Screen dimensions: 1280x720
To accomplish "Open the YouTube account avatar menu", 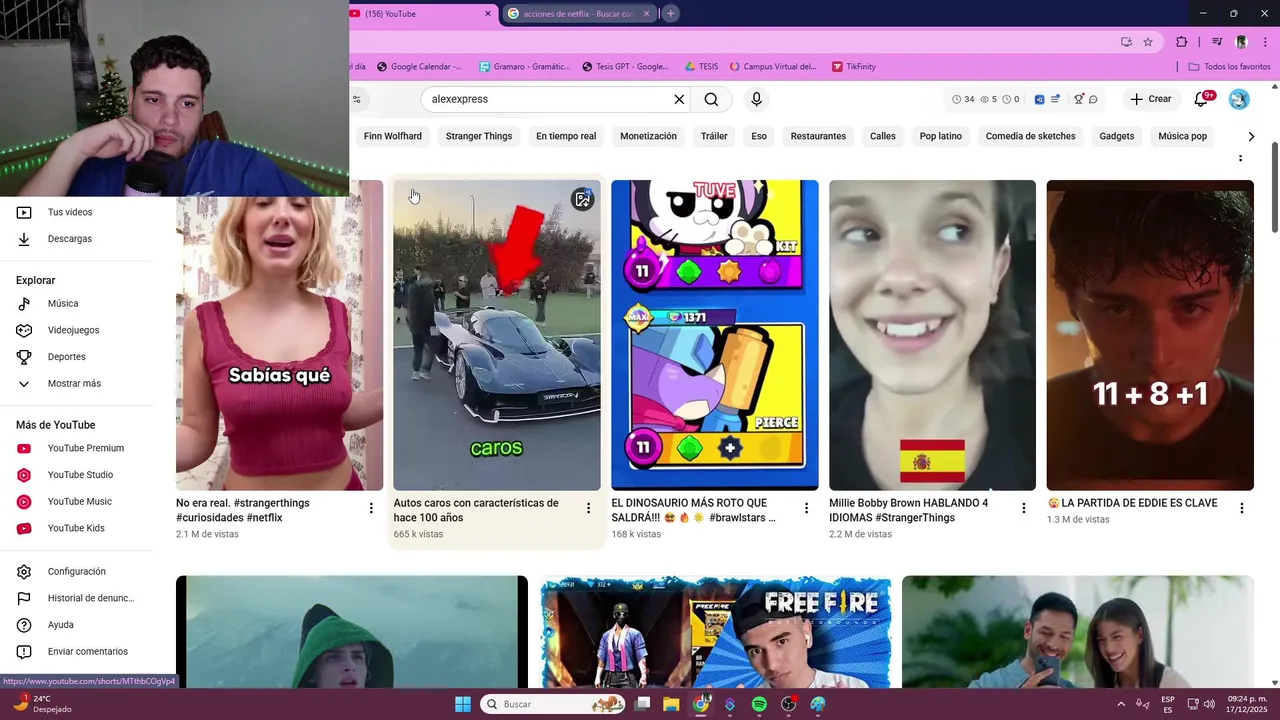I will pos(1239,99).
